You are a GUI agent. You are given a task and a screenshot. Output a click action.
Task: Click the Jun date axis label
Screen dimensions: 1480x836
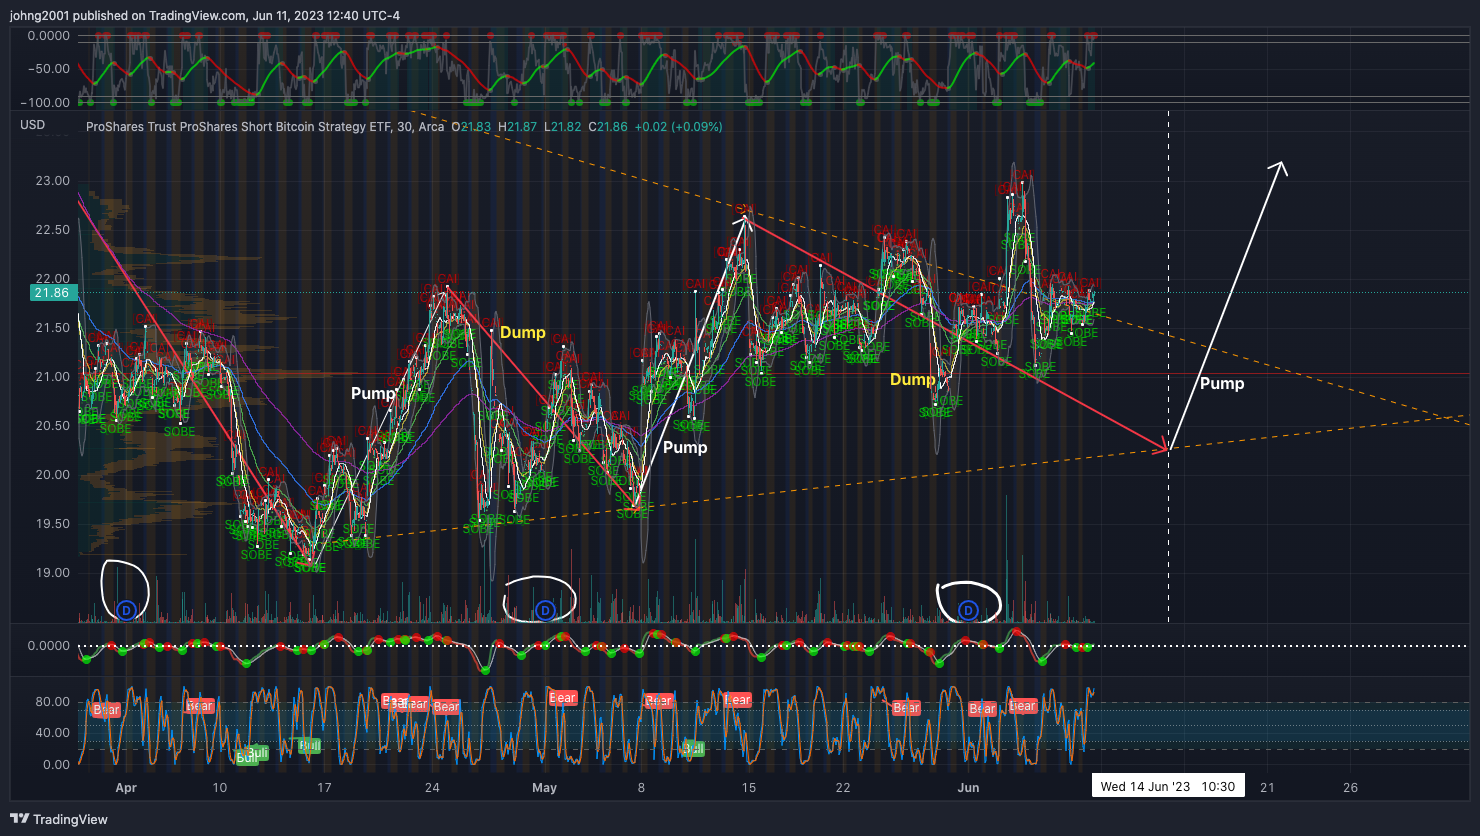pyautogui.click(x=968, y=787)
